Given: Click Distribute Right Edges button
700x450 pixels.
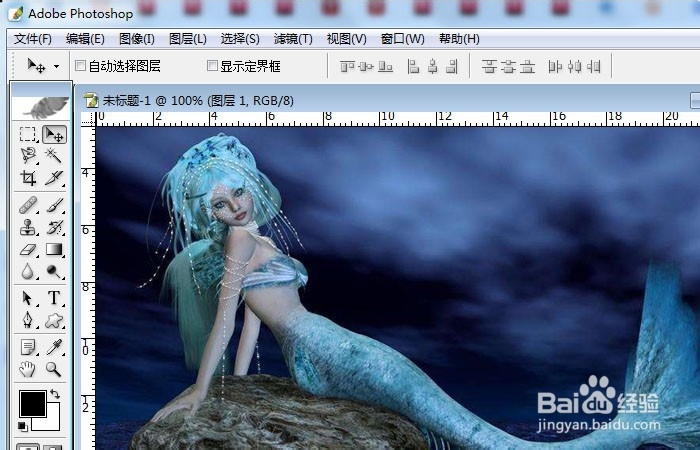Looking at the screenshot, I should pyautogui.click(x=593, y=67).
